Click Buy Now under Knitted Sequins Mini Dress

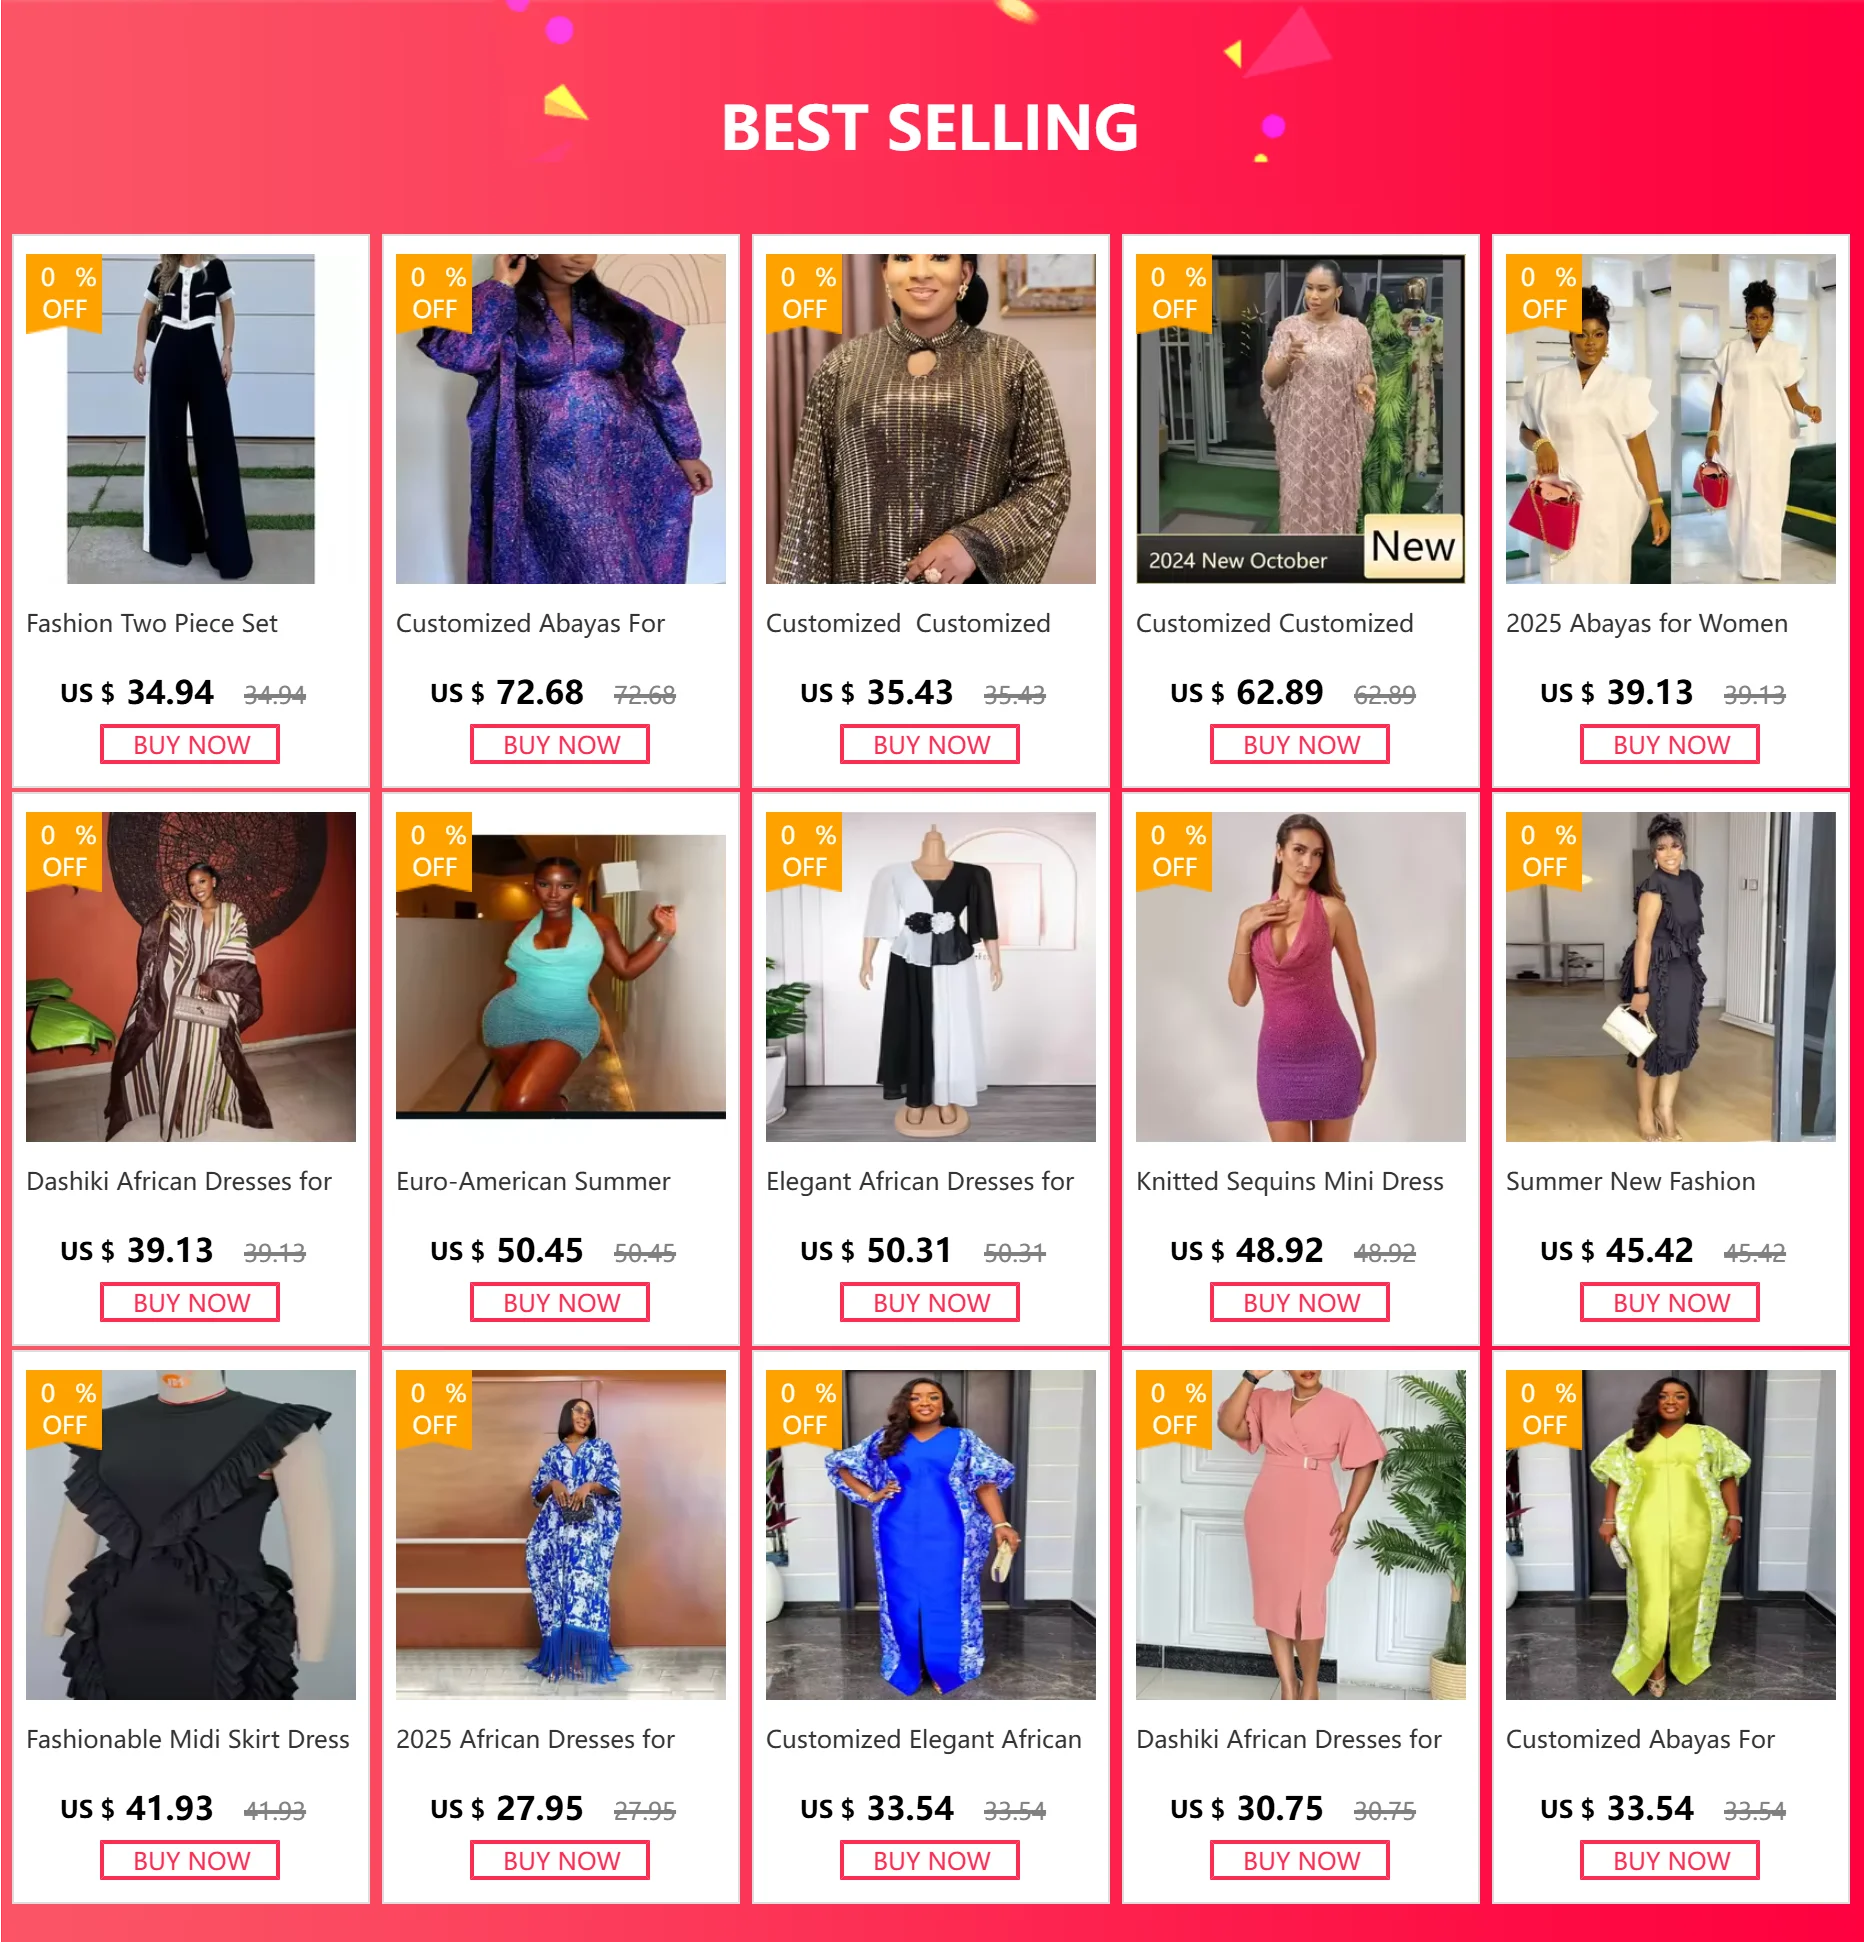pos(1300,1303)
